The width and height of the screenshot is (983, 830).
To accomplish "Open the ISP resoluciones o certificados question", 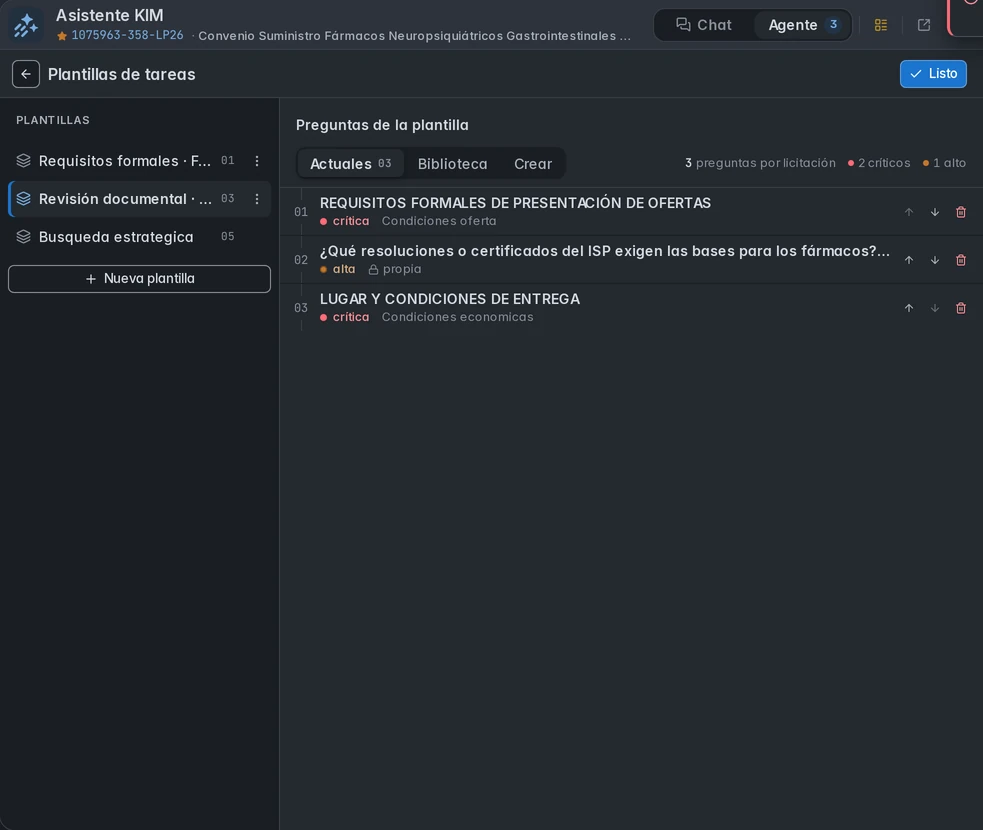I will [604, 251].
